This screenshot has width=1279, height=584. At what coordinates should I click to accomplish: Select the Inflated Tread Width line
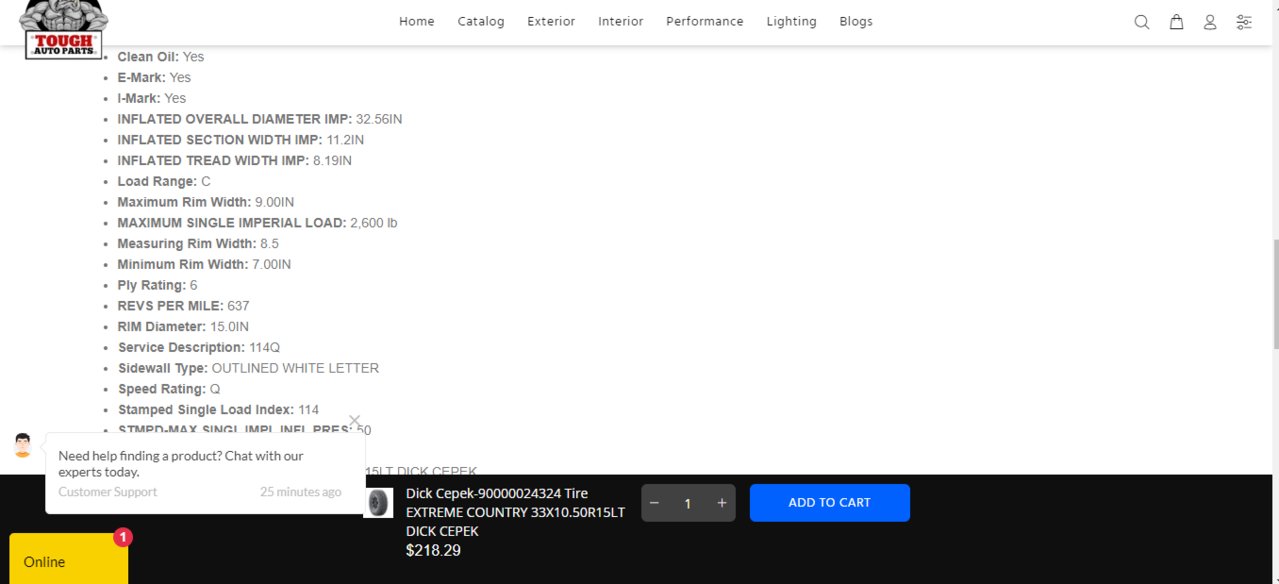235,160
